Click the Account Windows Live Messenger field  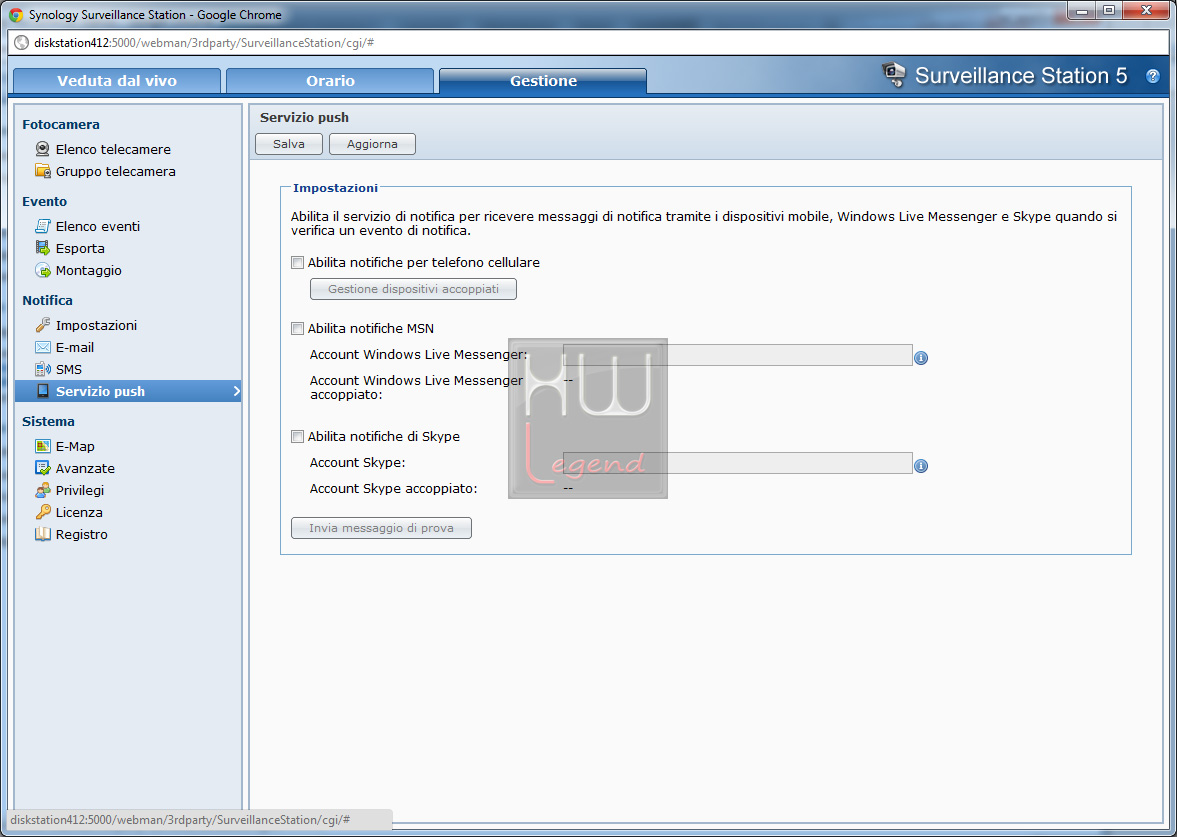[x=737, y=355]
